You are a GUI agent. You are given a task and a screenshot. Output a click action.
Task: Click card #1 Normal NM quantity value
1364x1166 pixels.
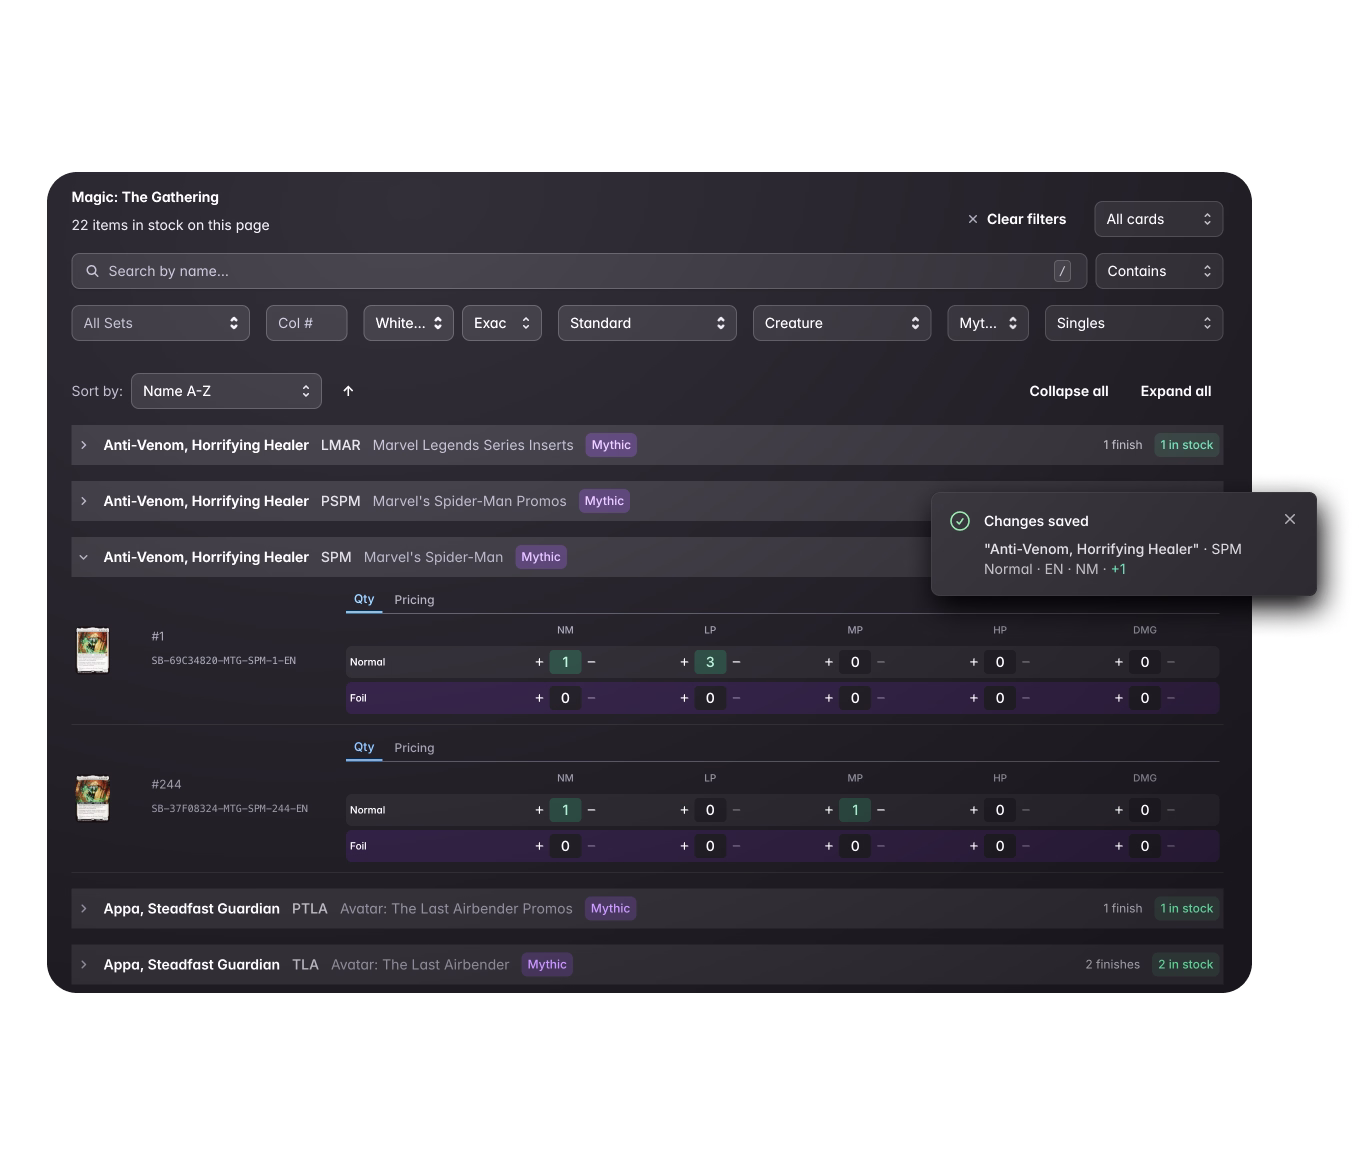click(x=565, y=662)
